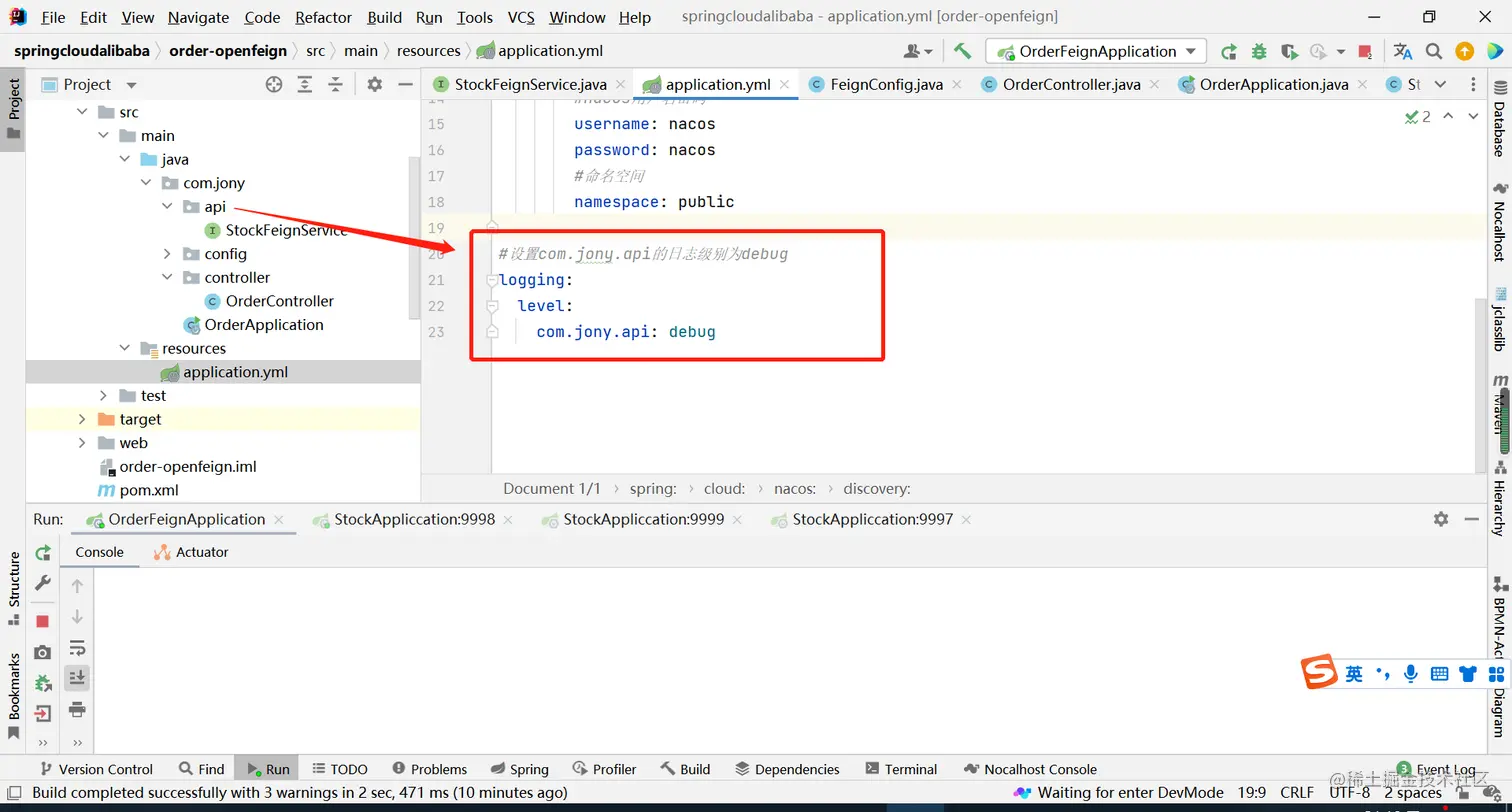
Task: Open the Database side panel
Action: tap(1499, 117)
